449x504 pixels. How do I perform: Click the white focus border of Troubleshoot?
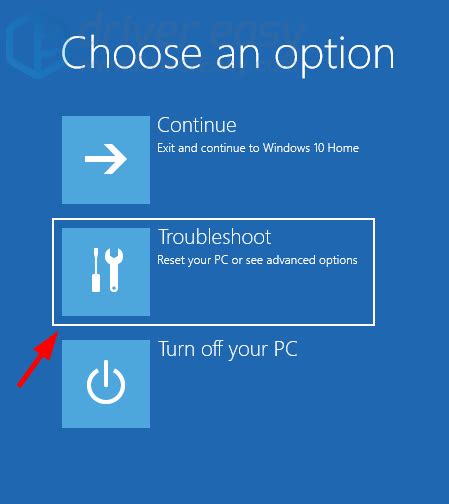click(213, 219)
